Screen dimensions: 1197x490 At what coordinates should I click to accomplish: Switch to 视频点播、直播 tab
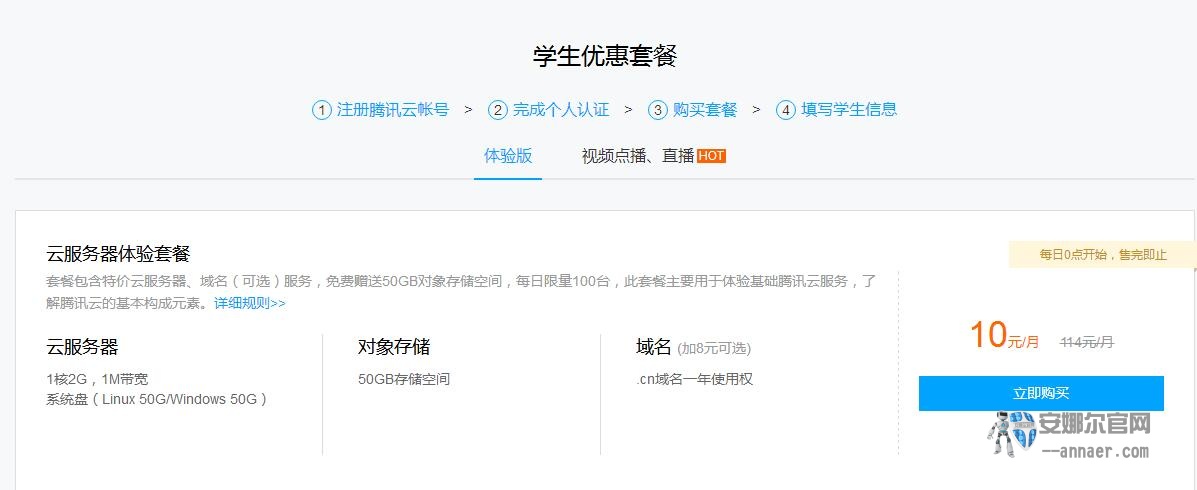tap(637, 156)
